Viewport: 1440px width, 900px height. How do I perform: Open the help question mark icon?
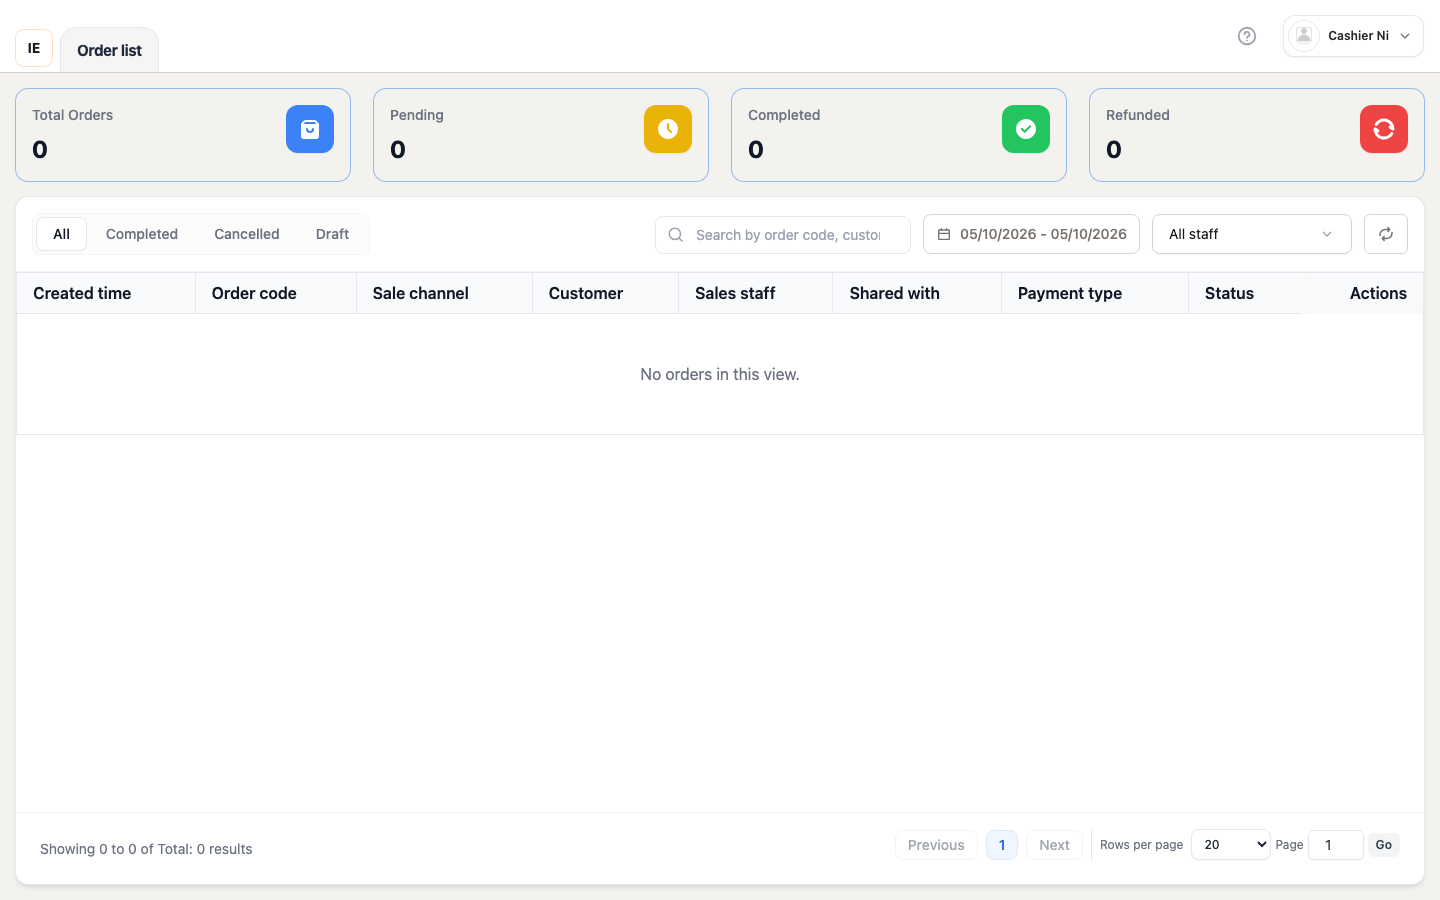click(x=1247, y=36)
